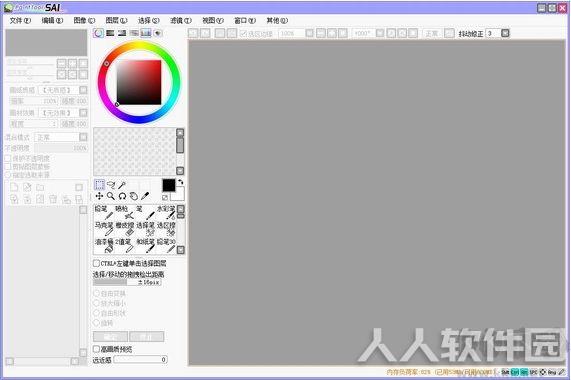Click the 远近感 value field
This screenshot has width=571, height=380.
tap(140, 360)
